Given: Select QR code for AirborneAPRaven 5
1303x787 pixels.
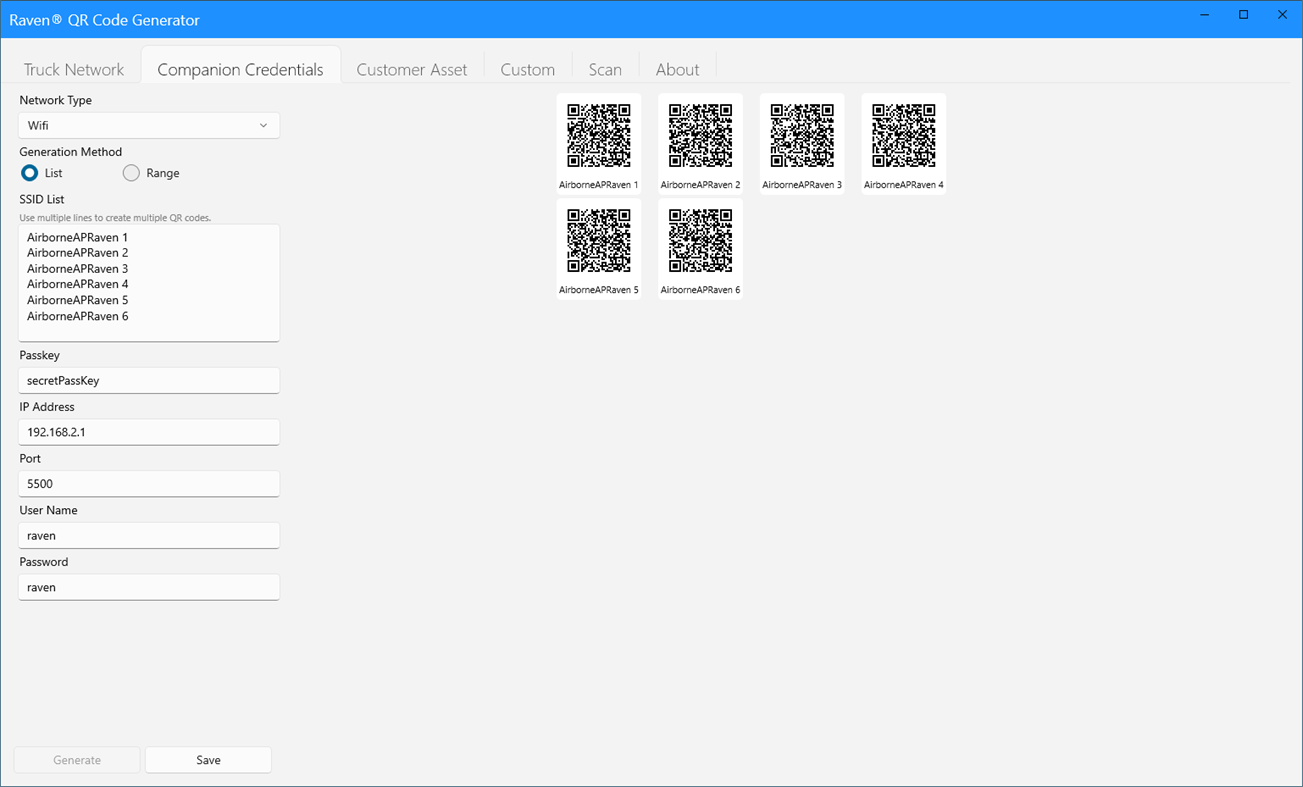Looking at the screenshot, I should 599,248.
